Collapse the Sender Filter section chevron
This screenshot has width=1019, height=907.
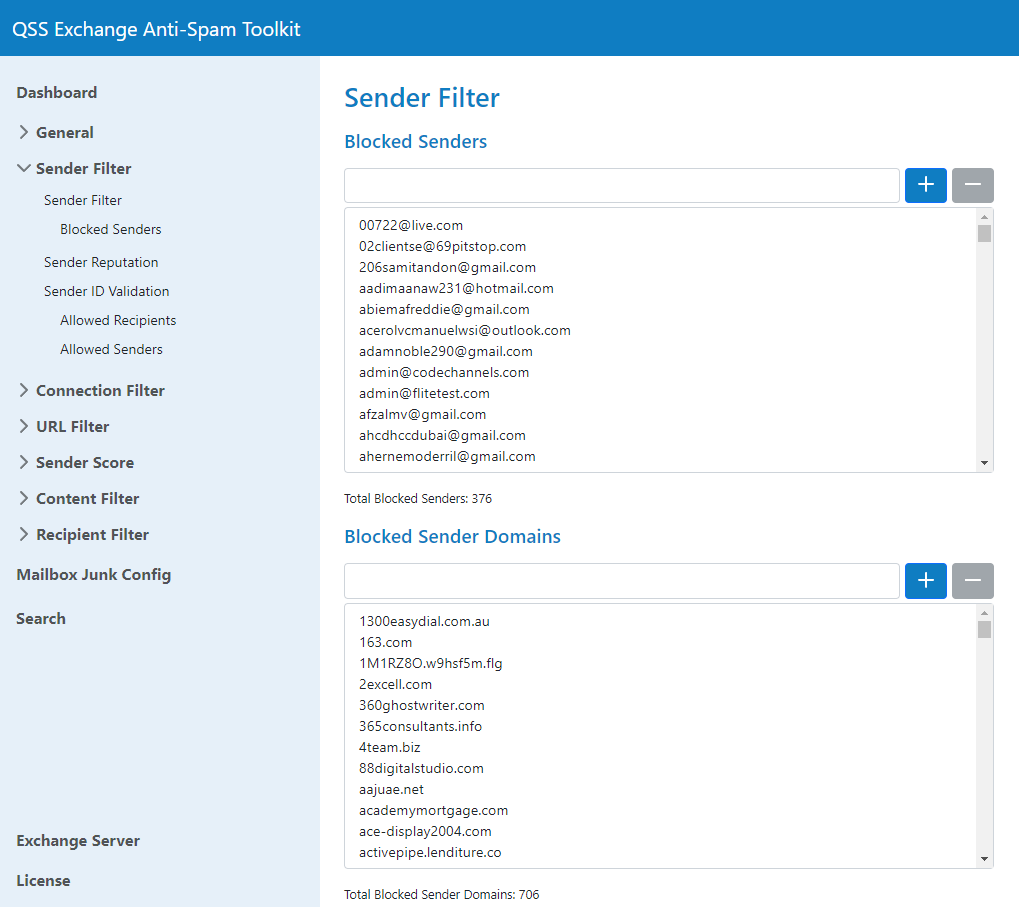tap(23, 168)
